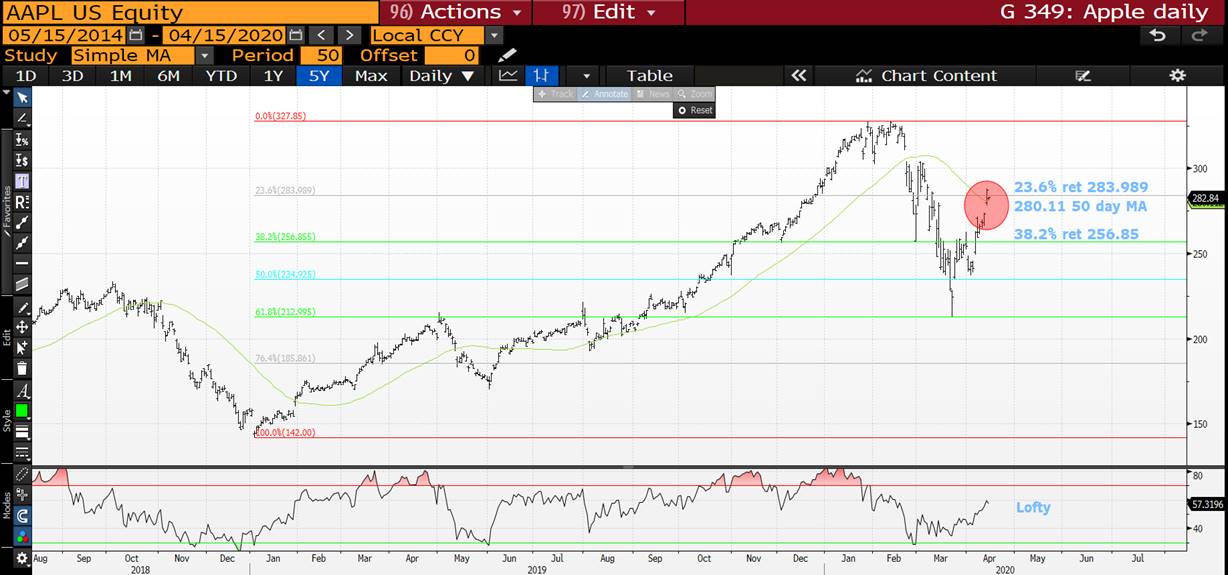This screenshot has height=575, width=1228.
Task: Click the AAPL US Equity security field
Action: coord(190,13)
